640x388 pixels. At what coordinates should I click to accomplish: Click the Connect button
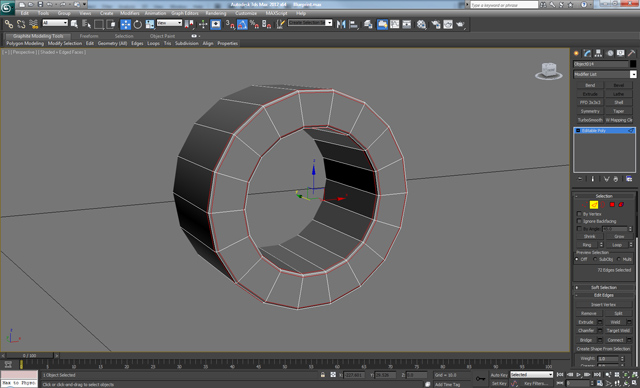[x=615, y=340]
